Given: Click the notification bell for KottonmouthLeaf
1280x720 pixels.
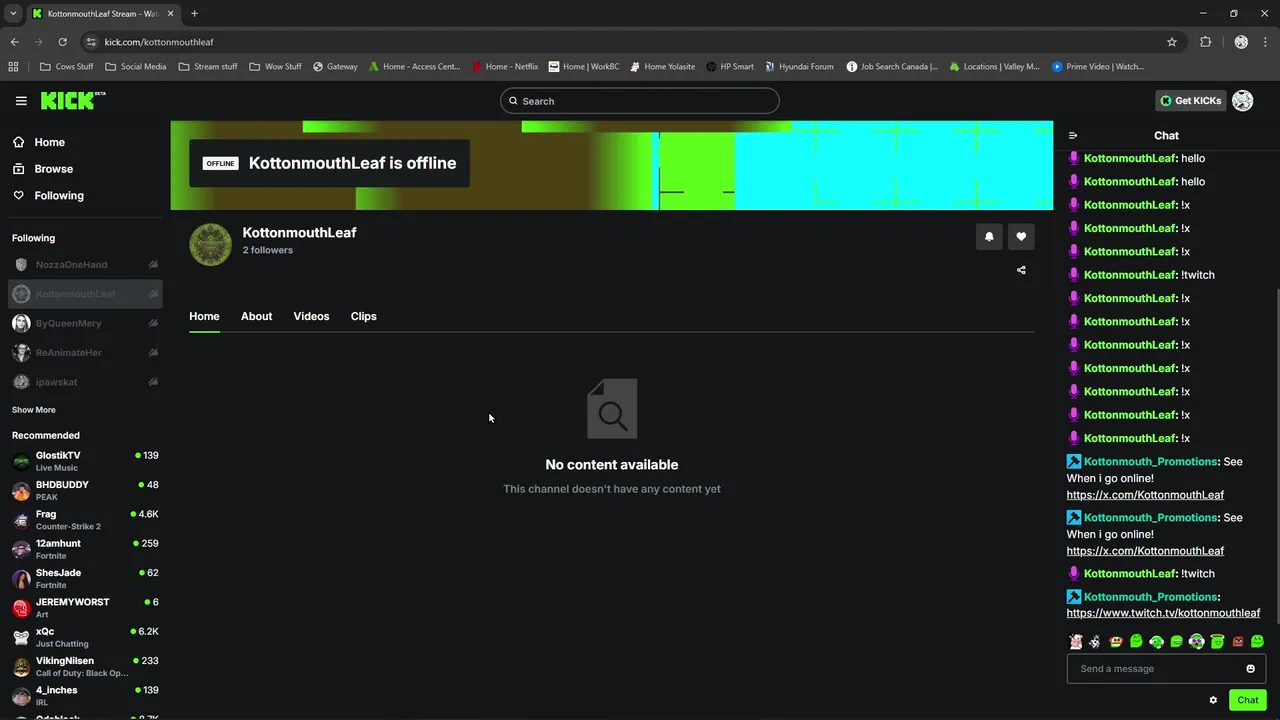Looking at the screenshot, I should tap(989, 237).
